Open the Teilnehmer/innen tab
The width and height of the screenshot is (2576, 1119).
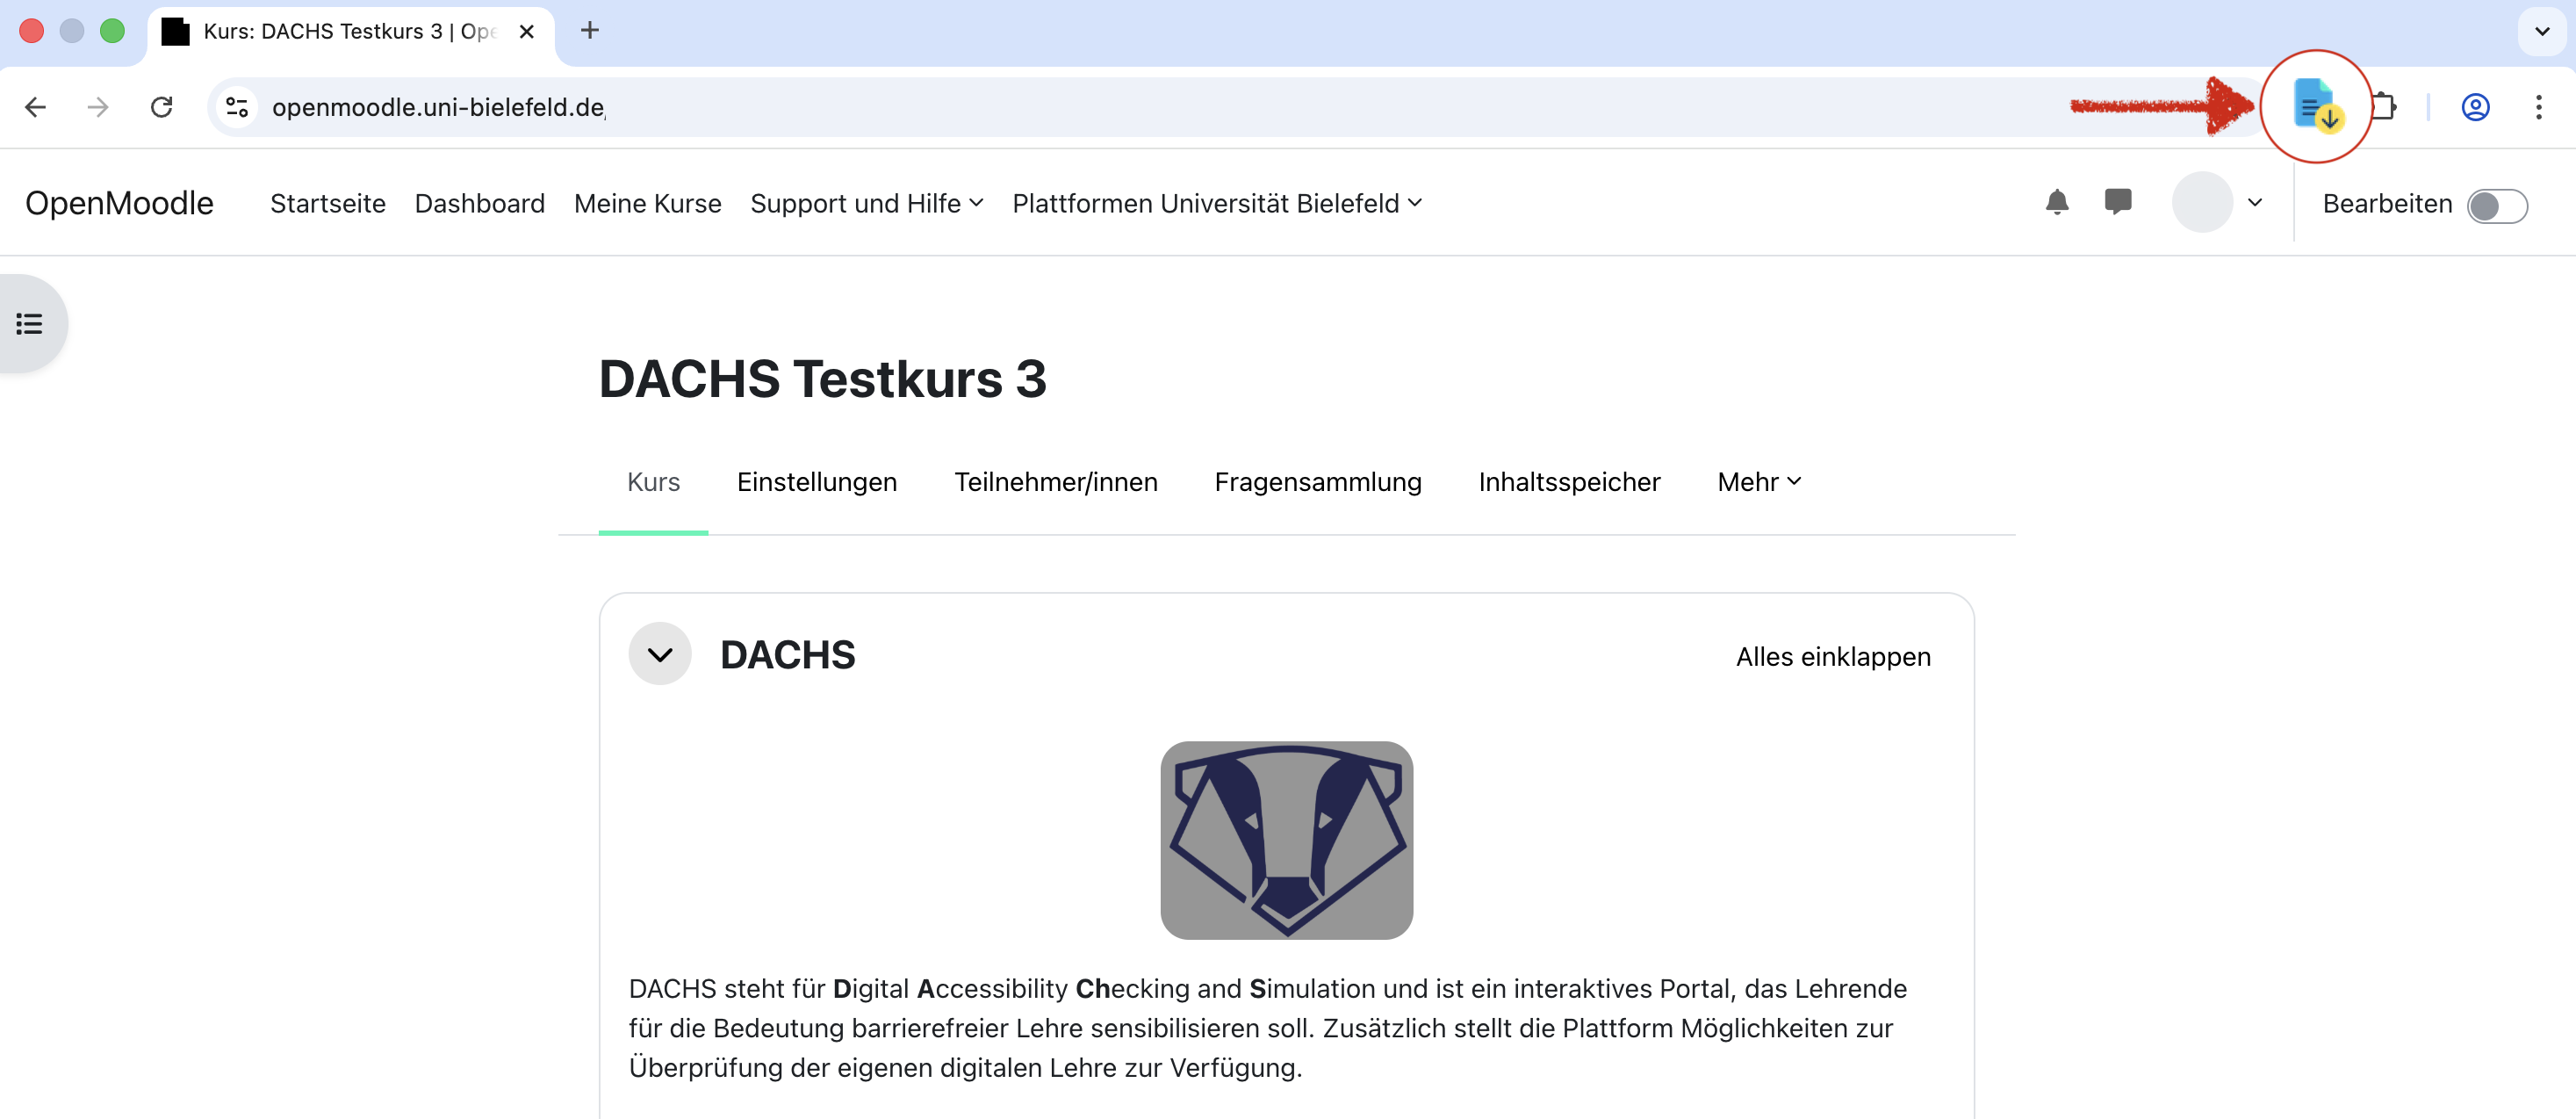coord(1056,482)
